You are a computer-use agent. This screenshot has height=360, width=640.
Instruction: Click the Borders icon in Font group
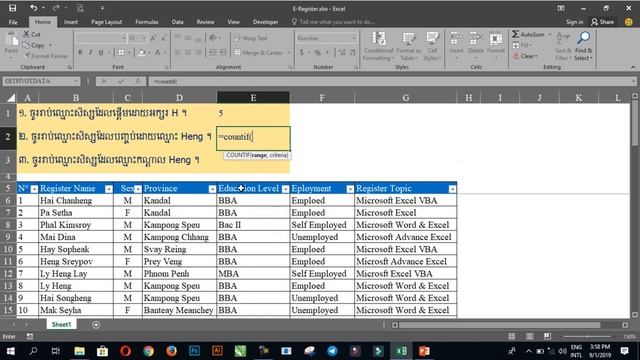click(x=121, y=52)
